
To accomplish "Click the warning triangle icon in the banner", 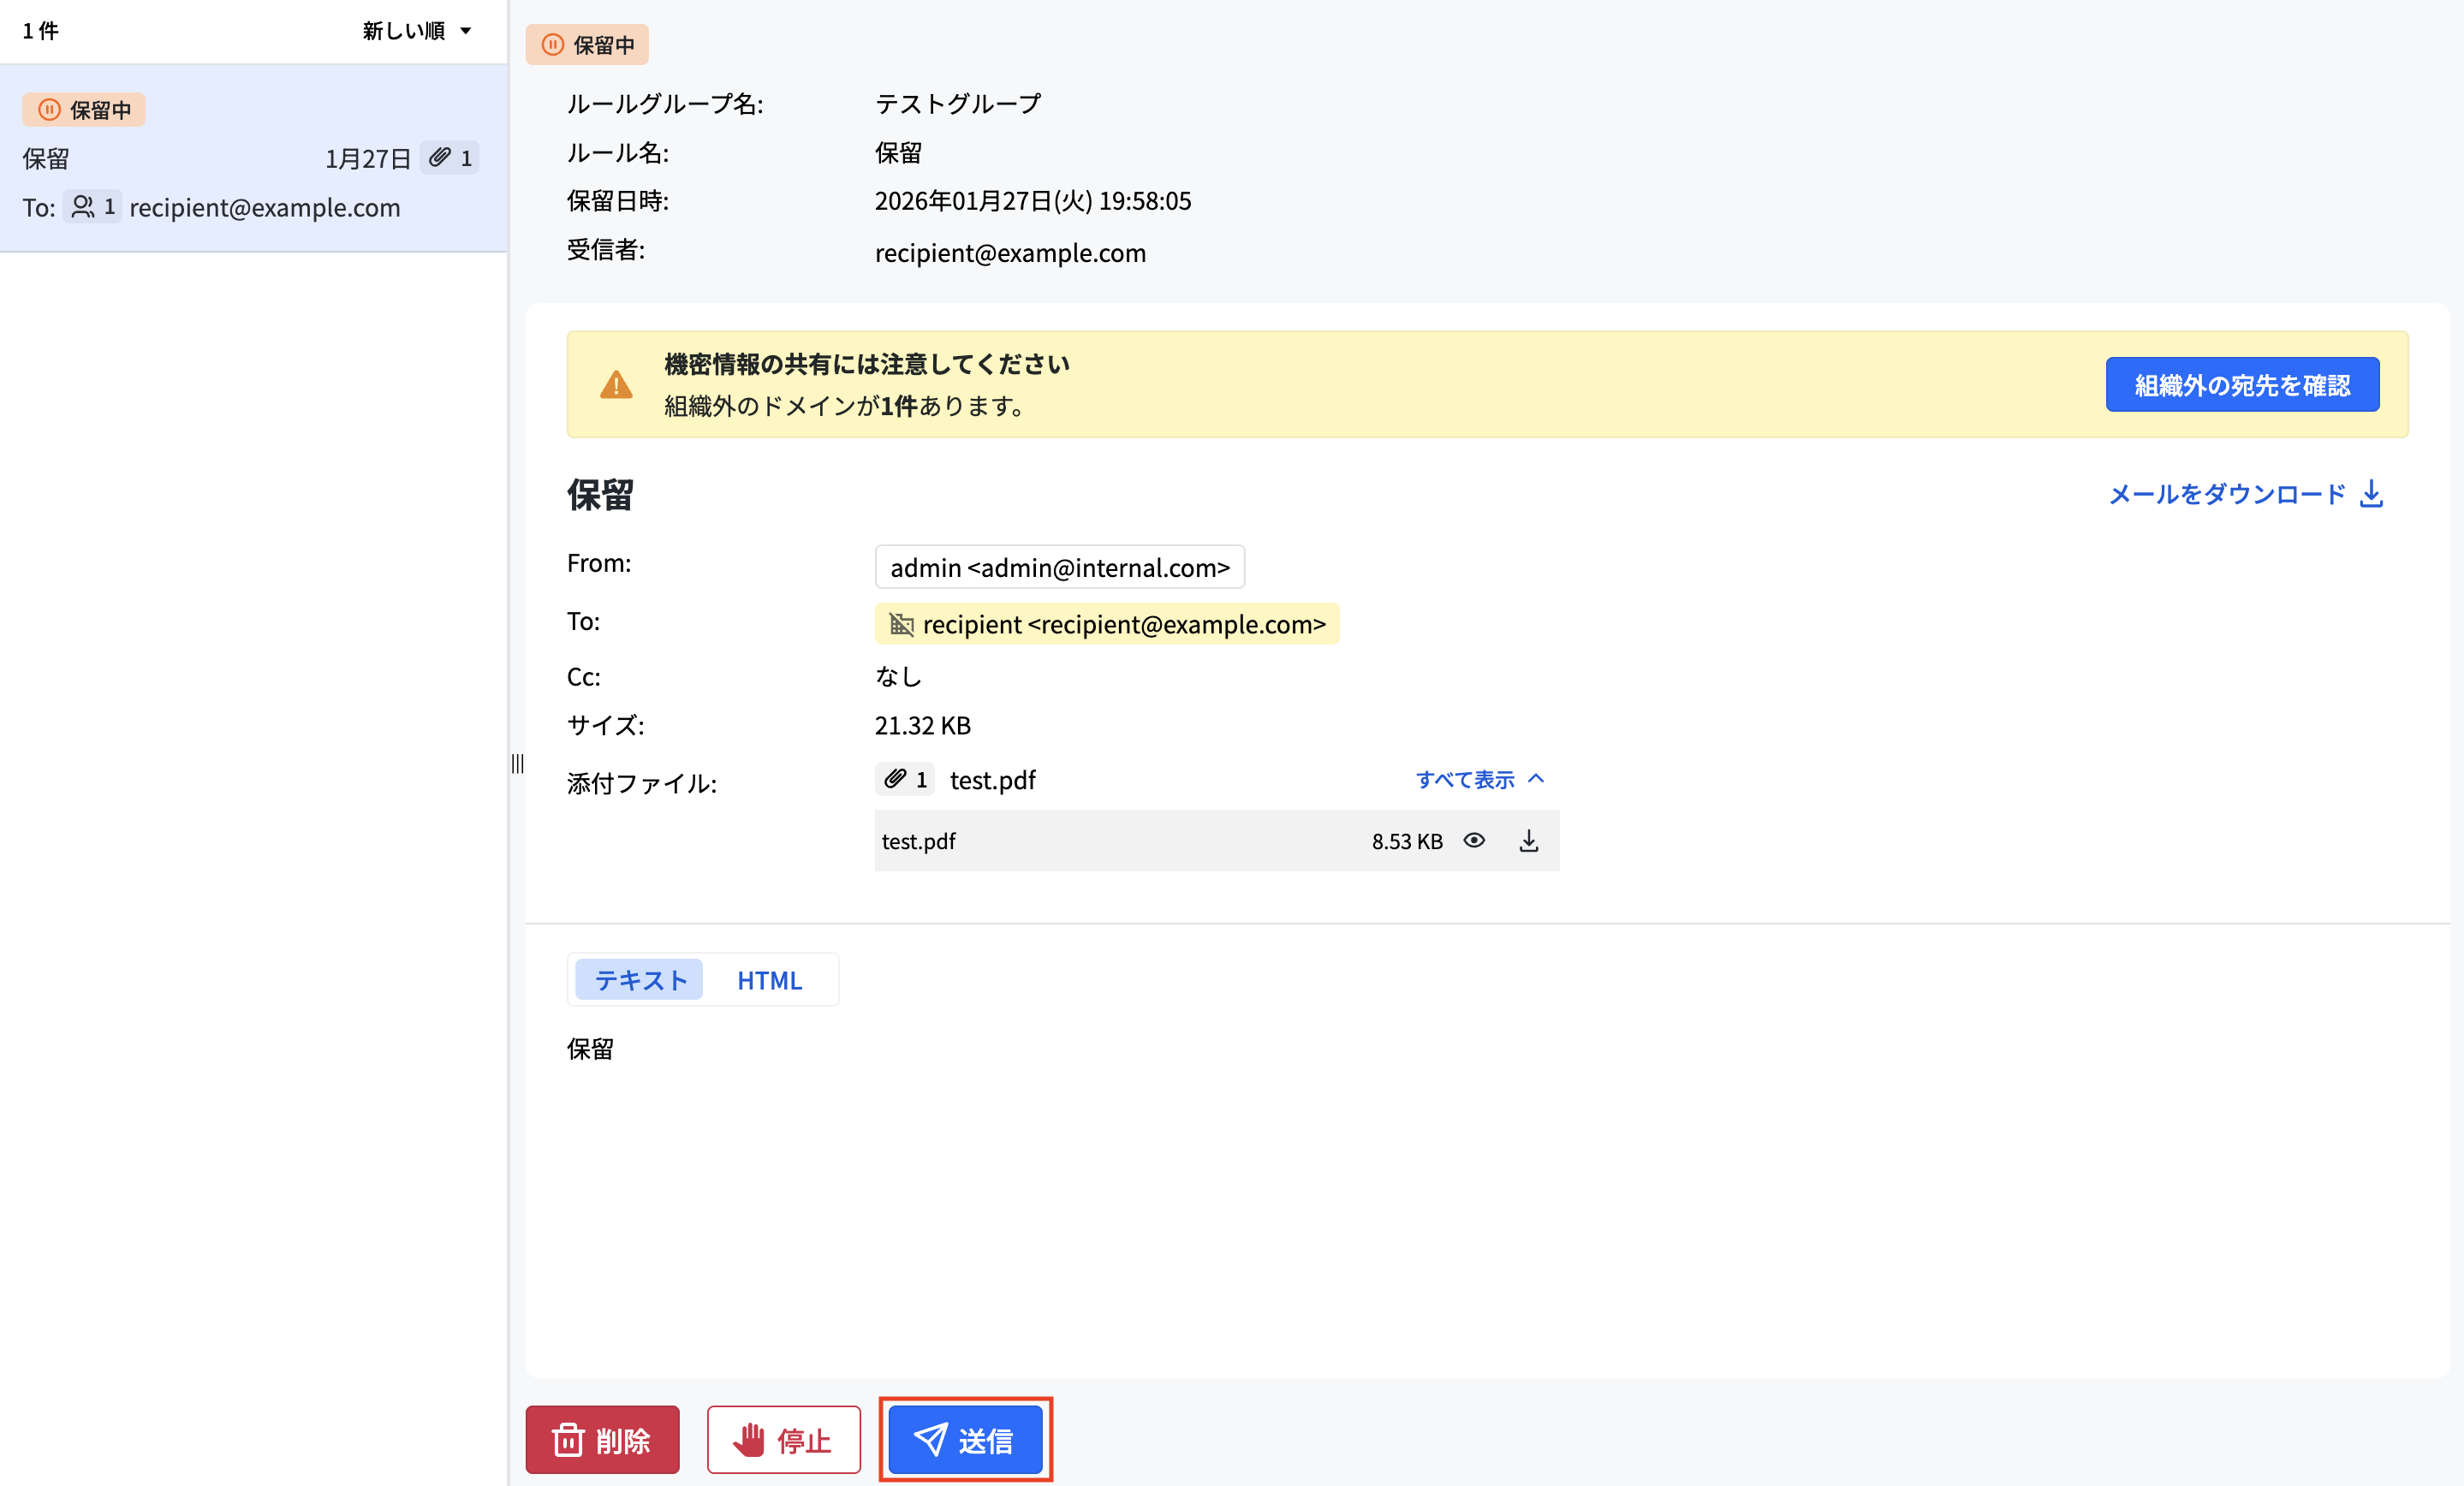I will 616,385.
